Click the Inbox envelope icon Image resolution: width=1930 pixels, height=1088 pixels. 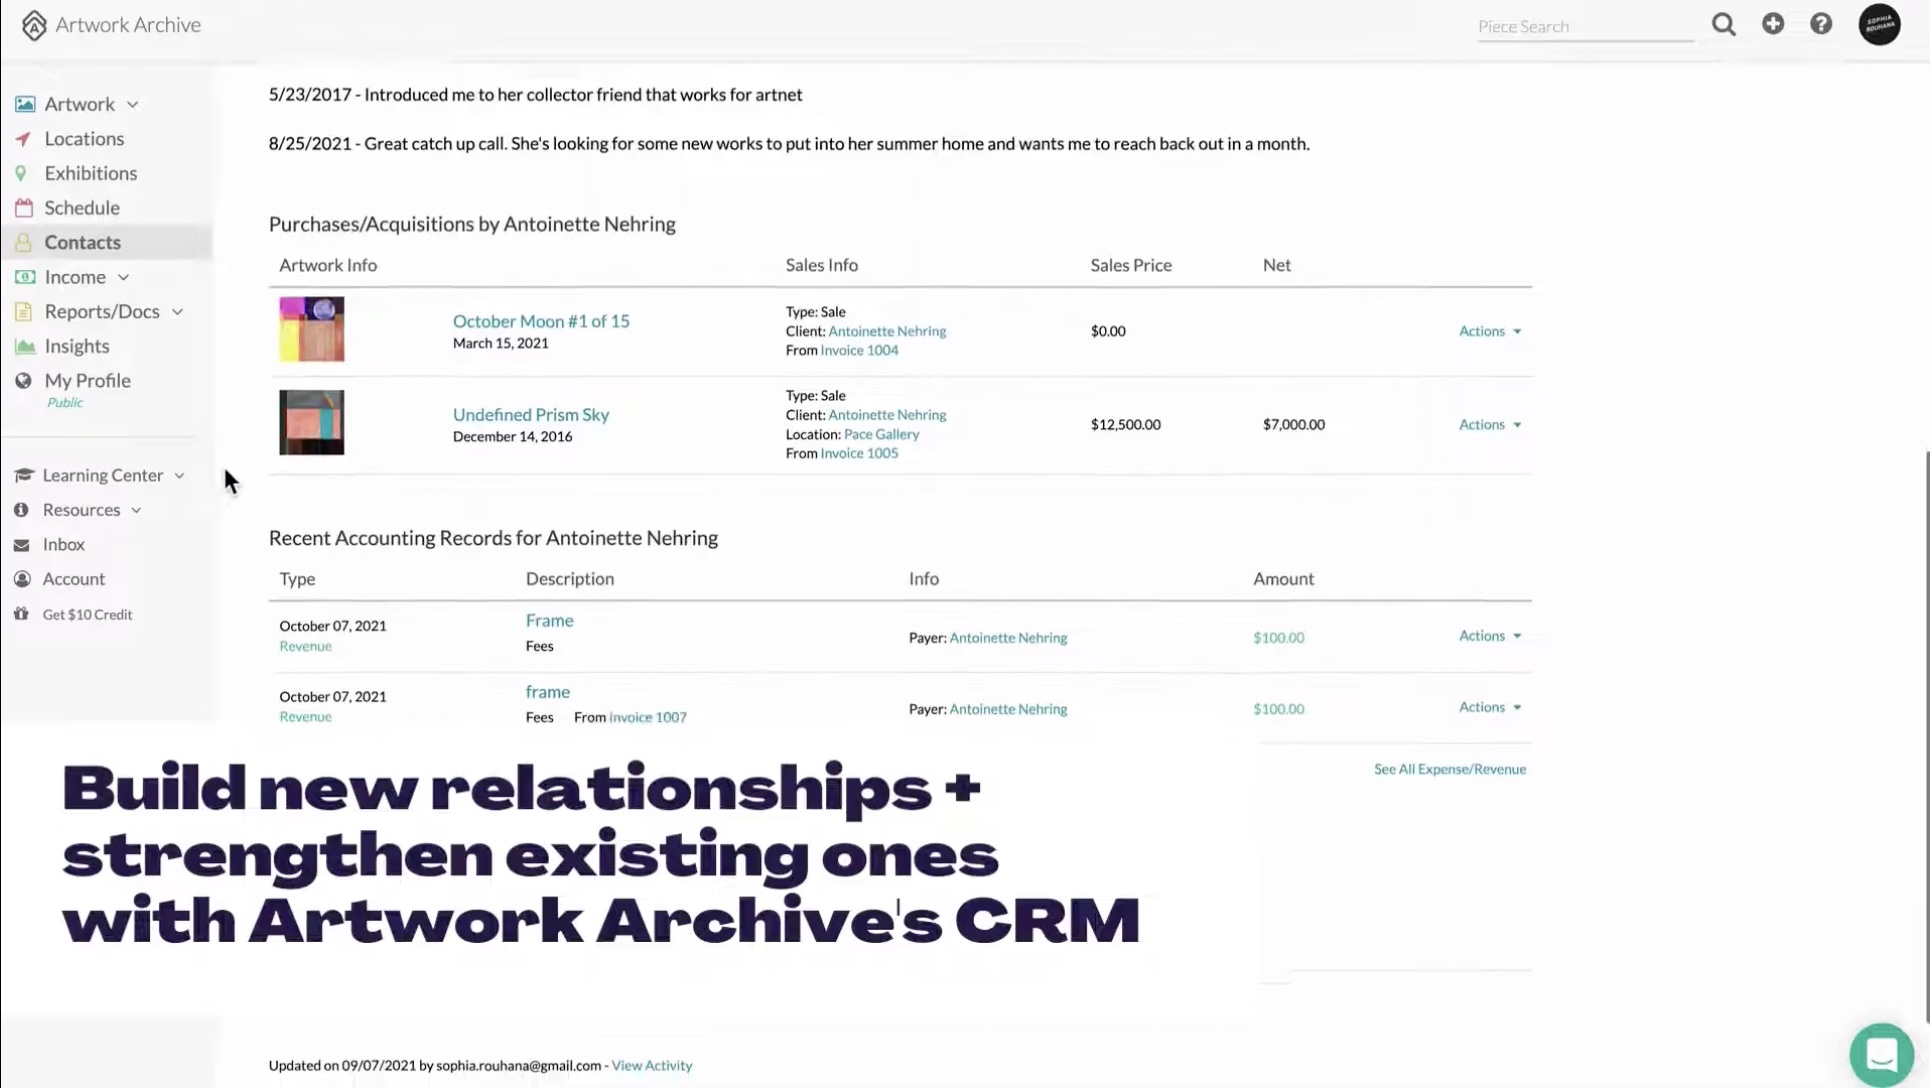point(21,545)
